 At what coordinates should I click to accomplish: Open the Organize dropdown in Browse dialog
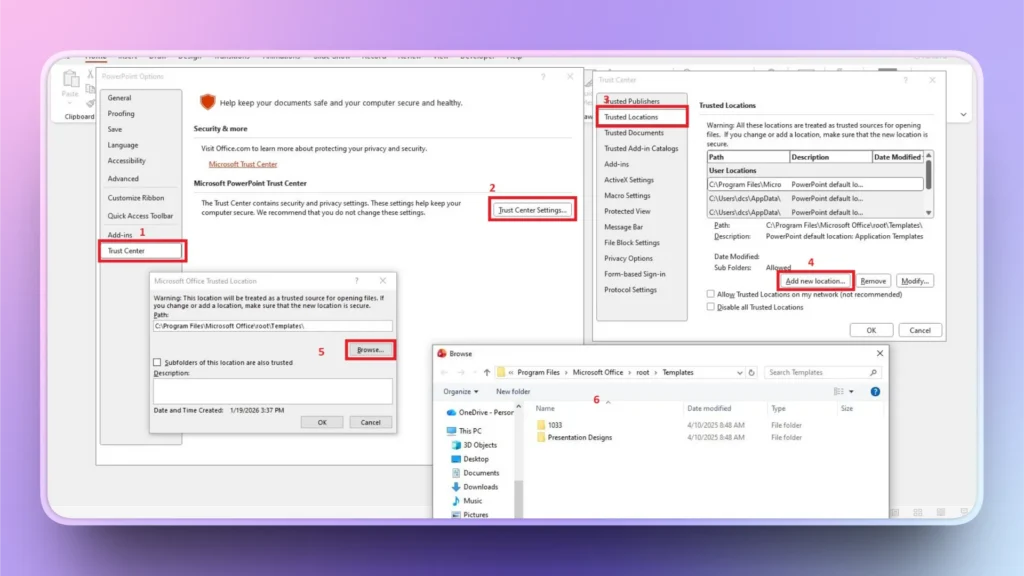[461, 391]
